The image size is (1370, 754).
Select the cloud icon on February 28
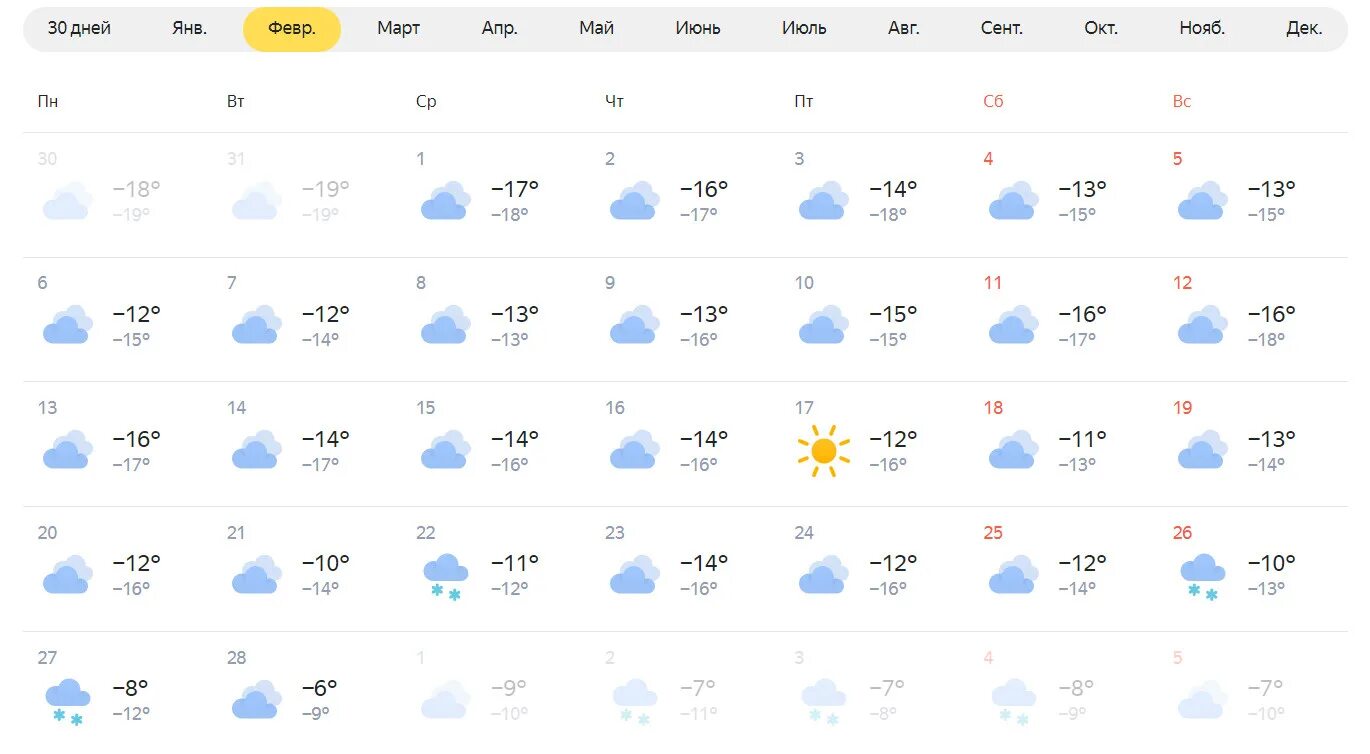pyautogui.click(x=257, y=699)
